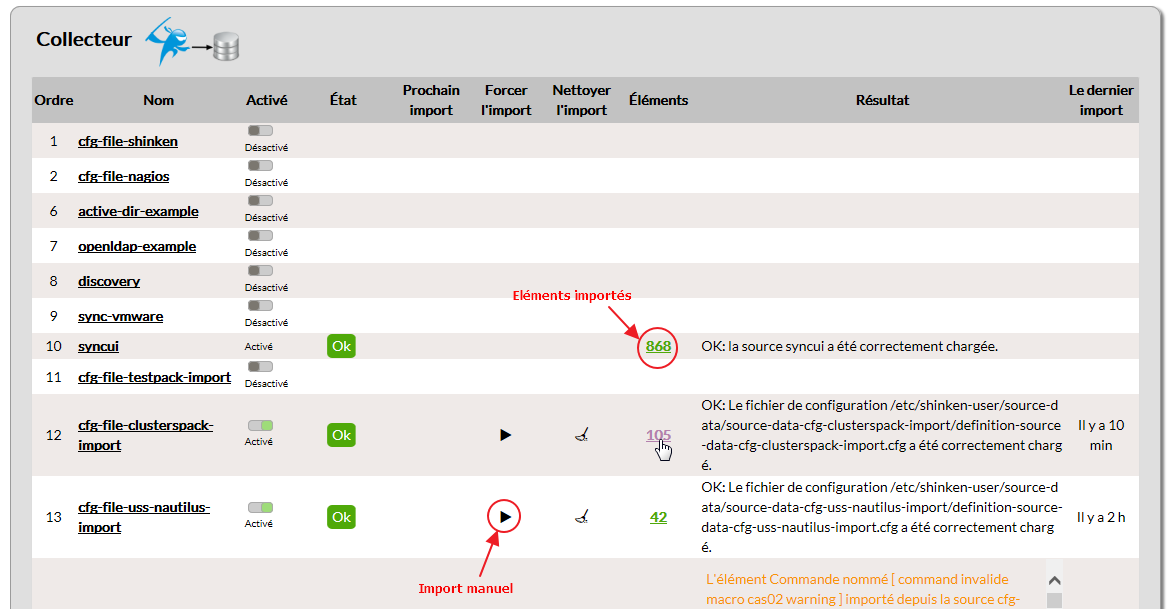This screenshot has width=1167, height=609.
Task: Enable the cfg-file-shinken source toggle
Action: pos(260,131)
